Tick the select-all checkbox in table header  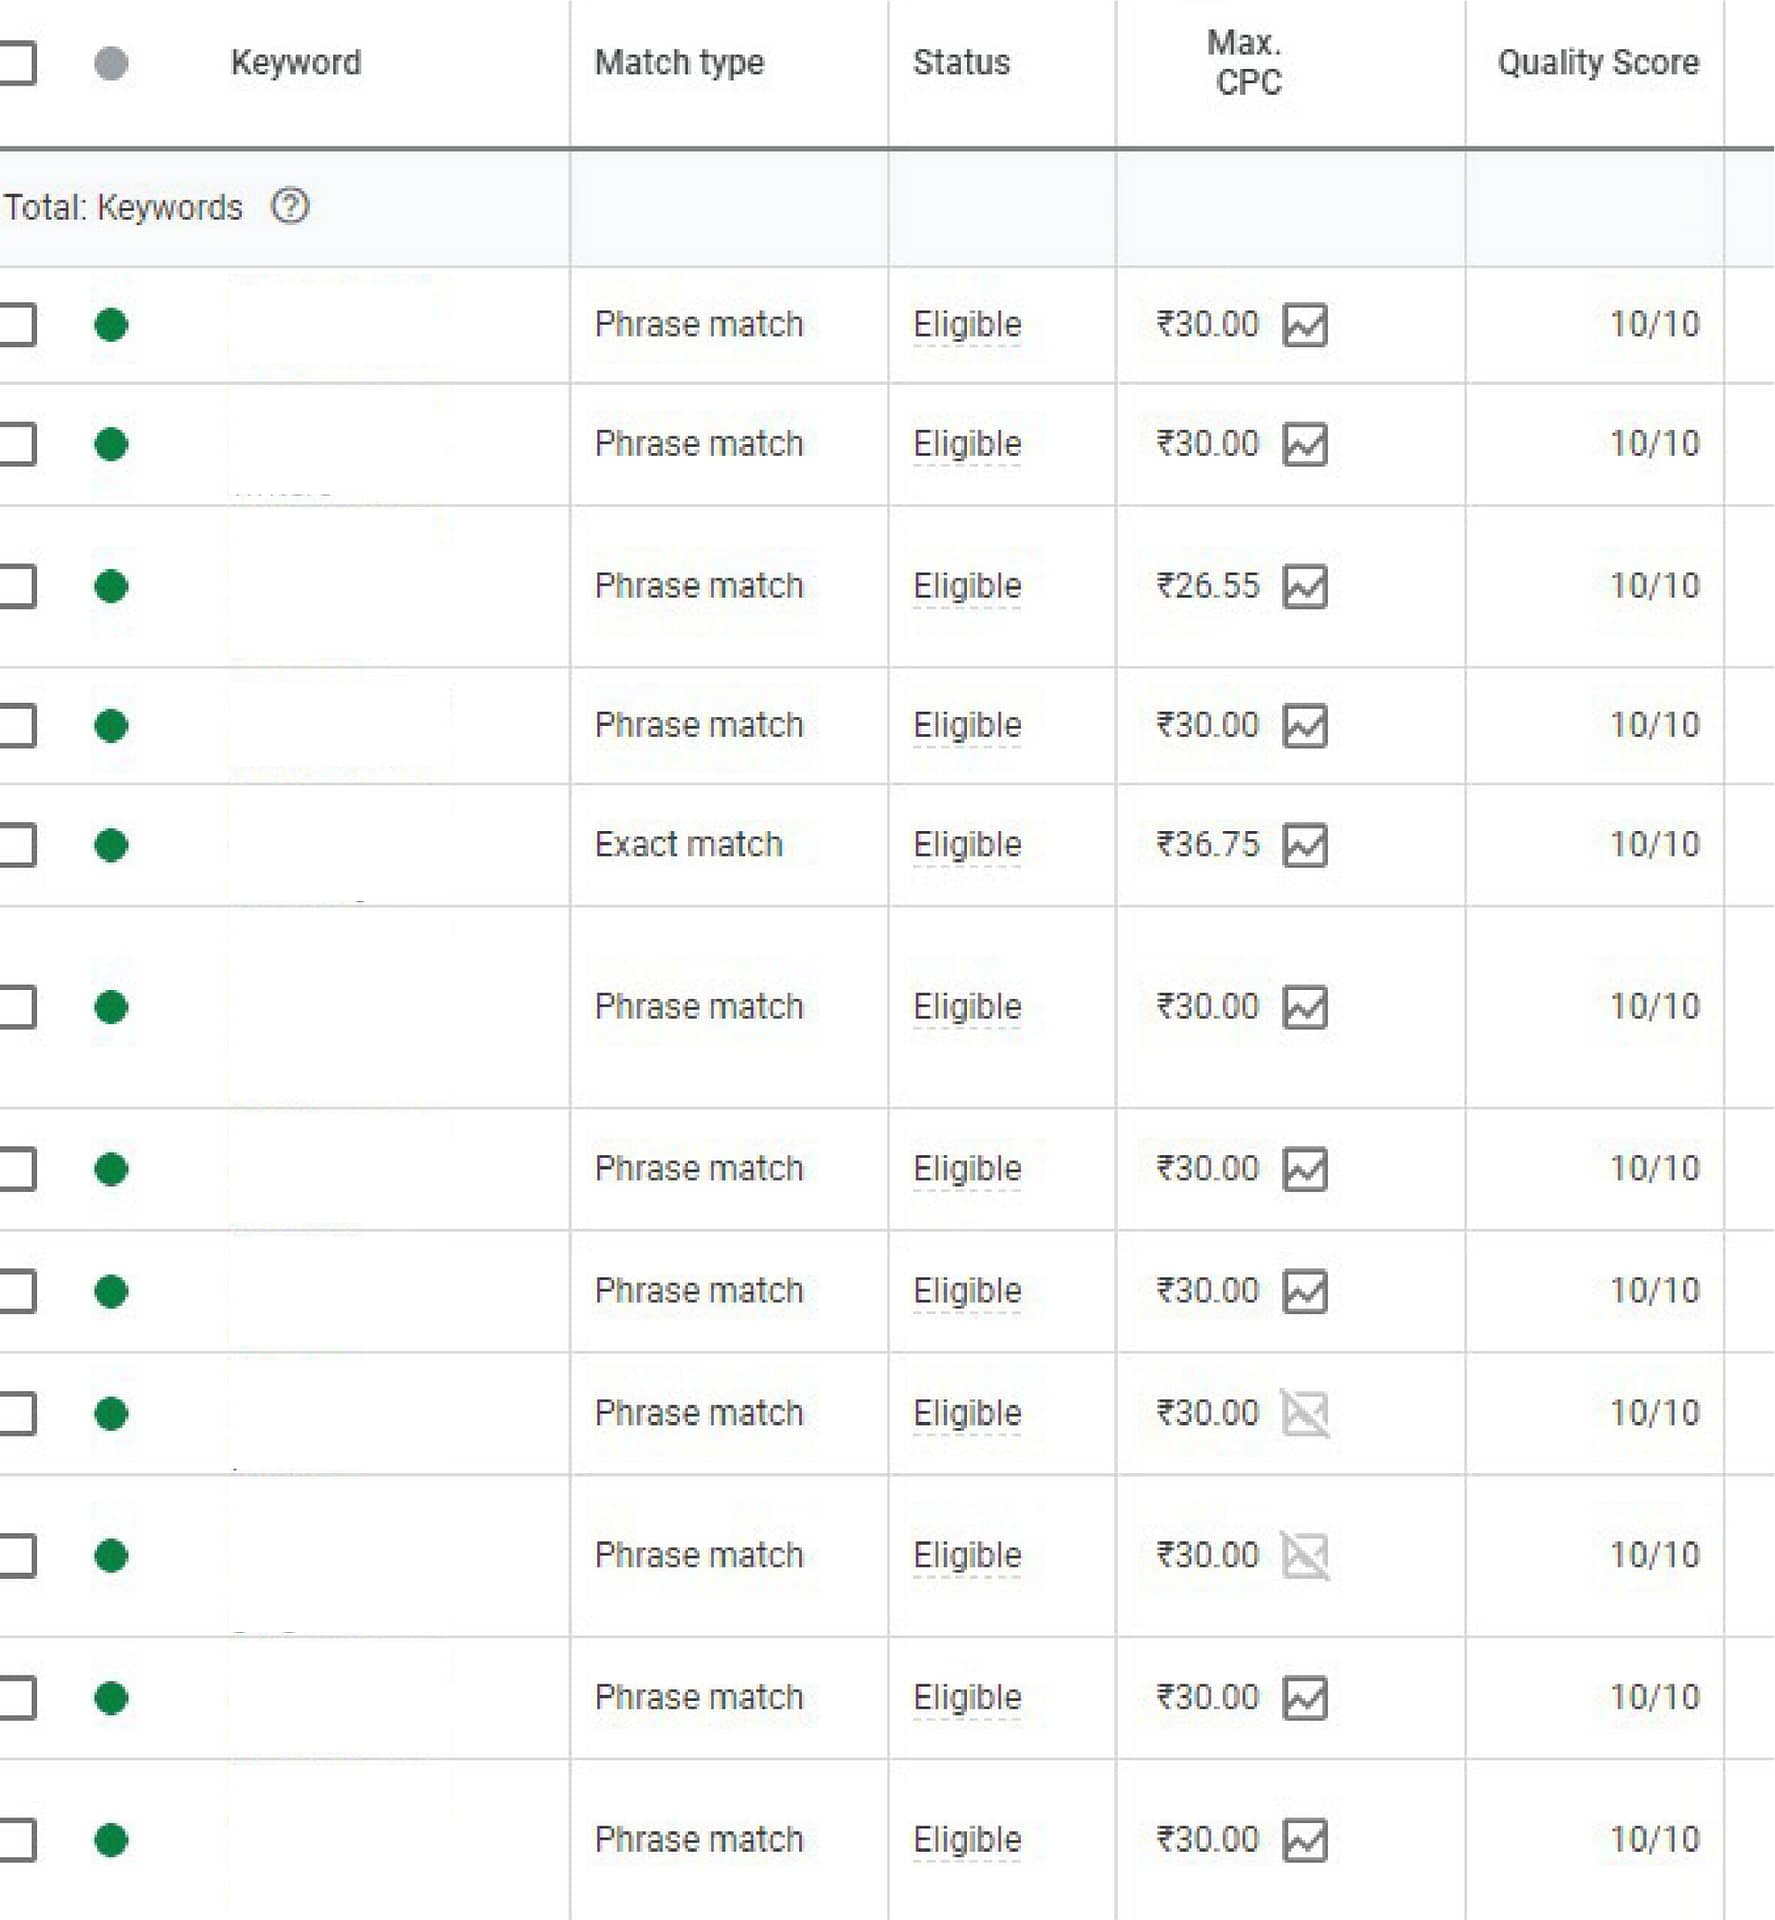coord(16,63)
